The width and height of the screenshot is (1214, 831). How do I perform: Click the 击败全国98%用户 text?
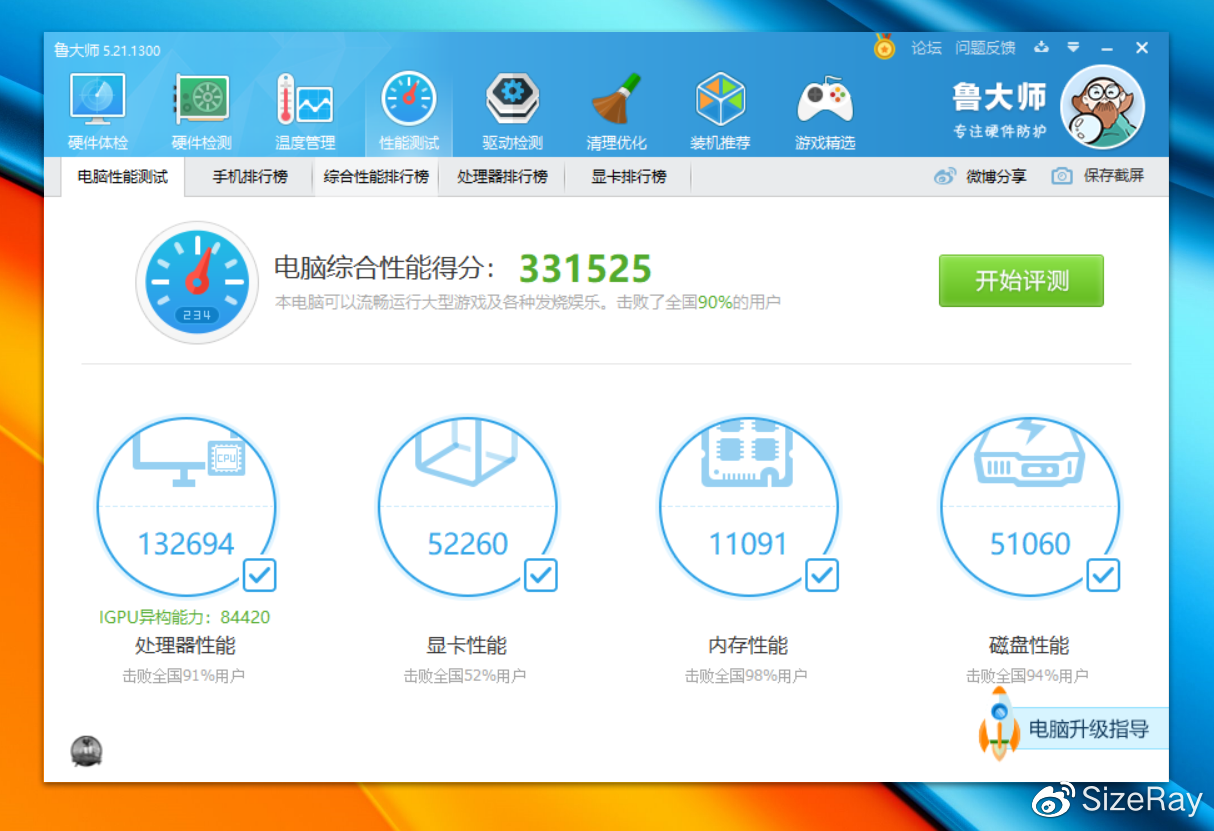pos(746,676)
